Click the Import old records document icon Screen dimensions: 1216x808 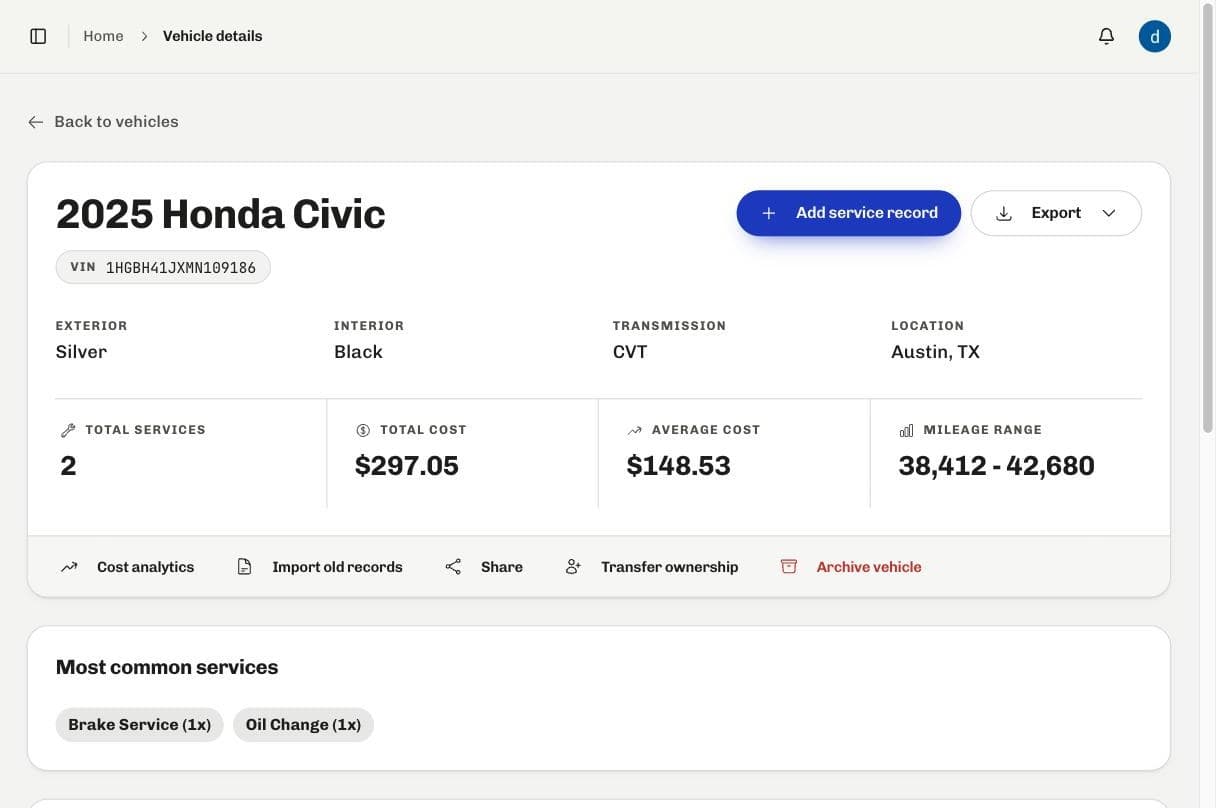click(x=244, y=567)
